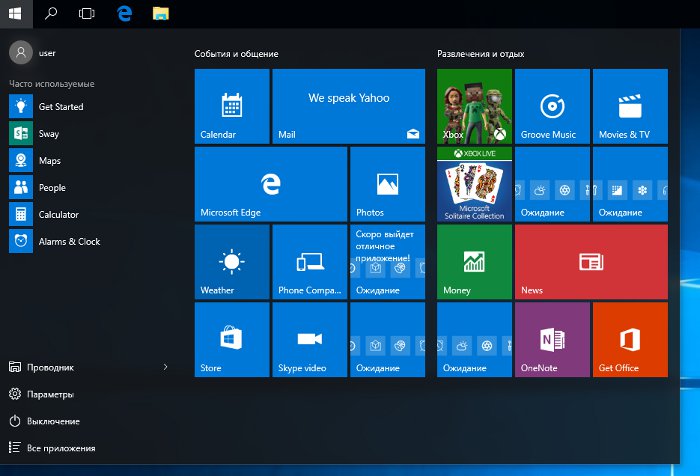
Task: Open Maps from frequently used list
Action: coord(89,160)
